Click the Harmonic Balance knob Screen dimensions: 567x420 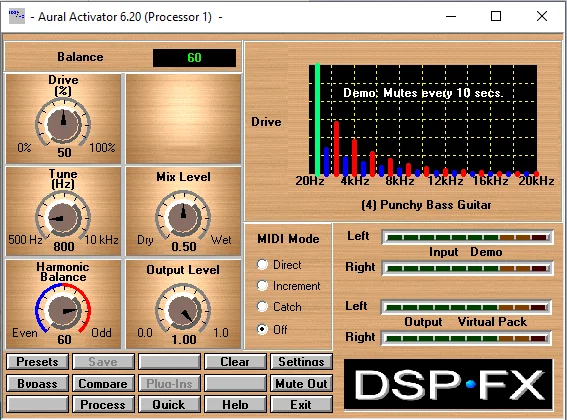point(63,310)
